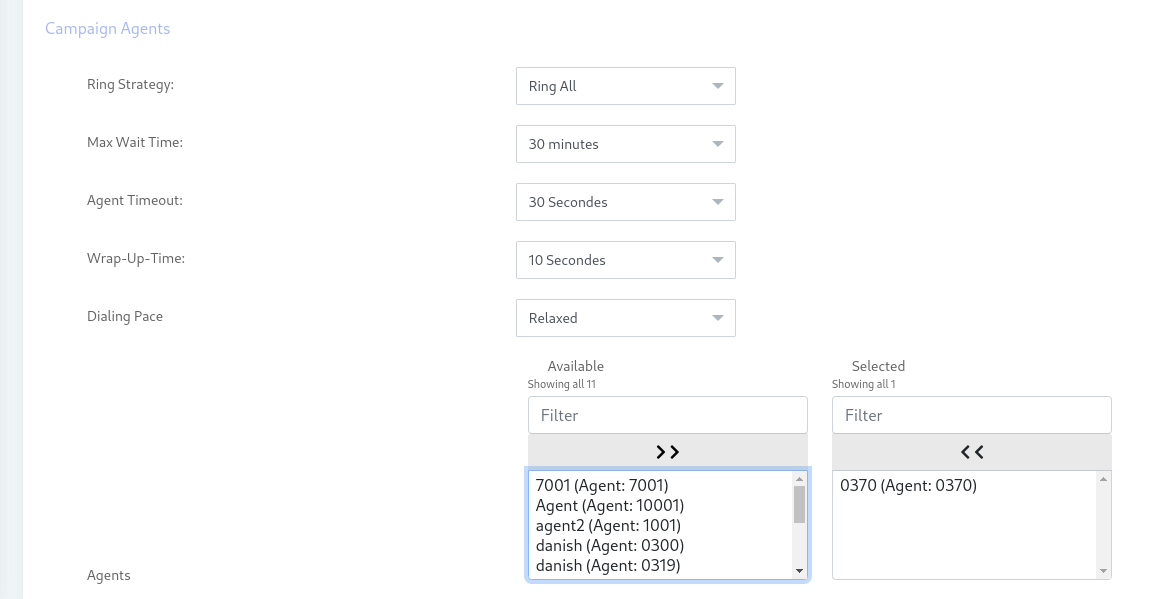Viewport: 1153px width, 599px height.
Task: Expand the Wrap-Up-Time dropdown
Action: pos(625,260)
